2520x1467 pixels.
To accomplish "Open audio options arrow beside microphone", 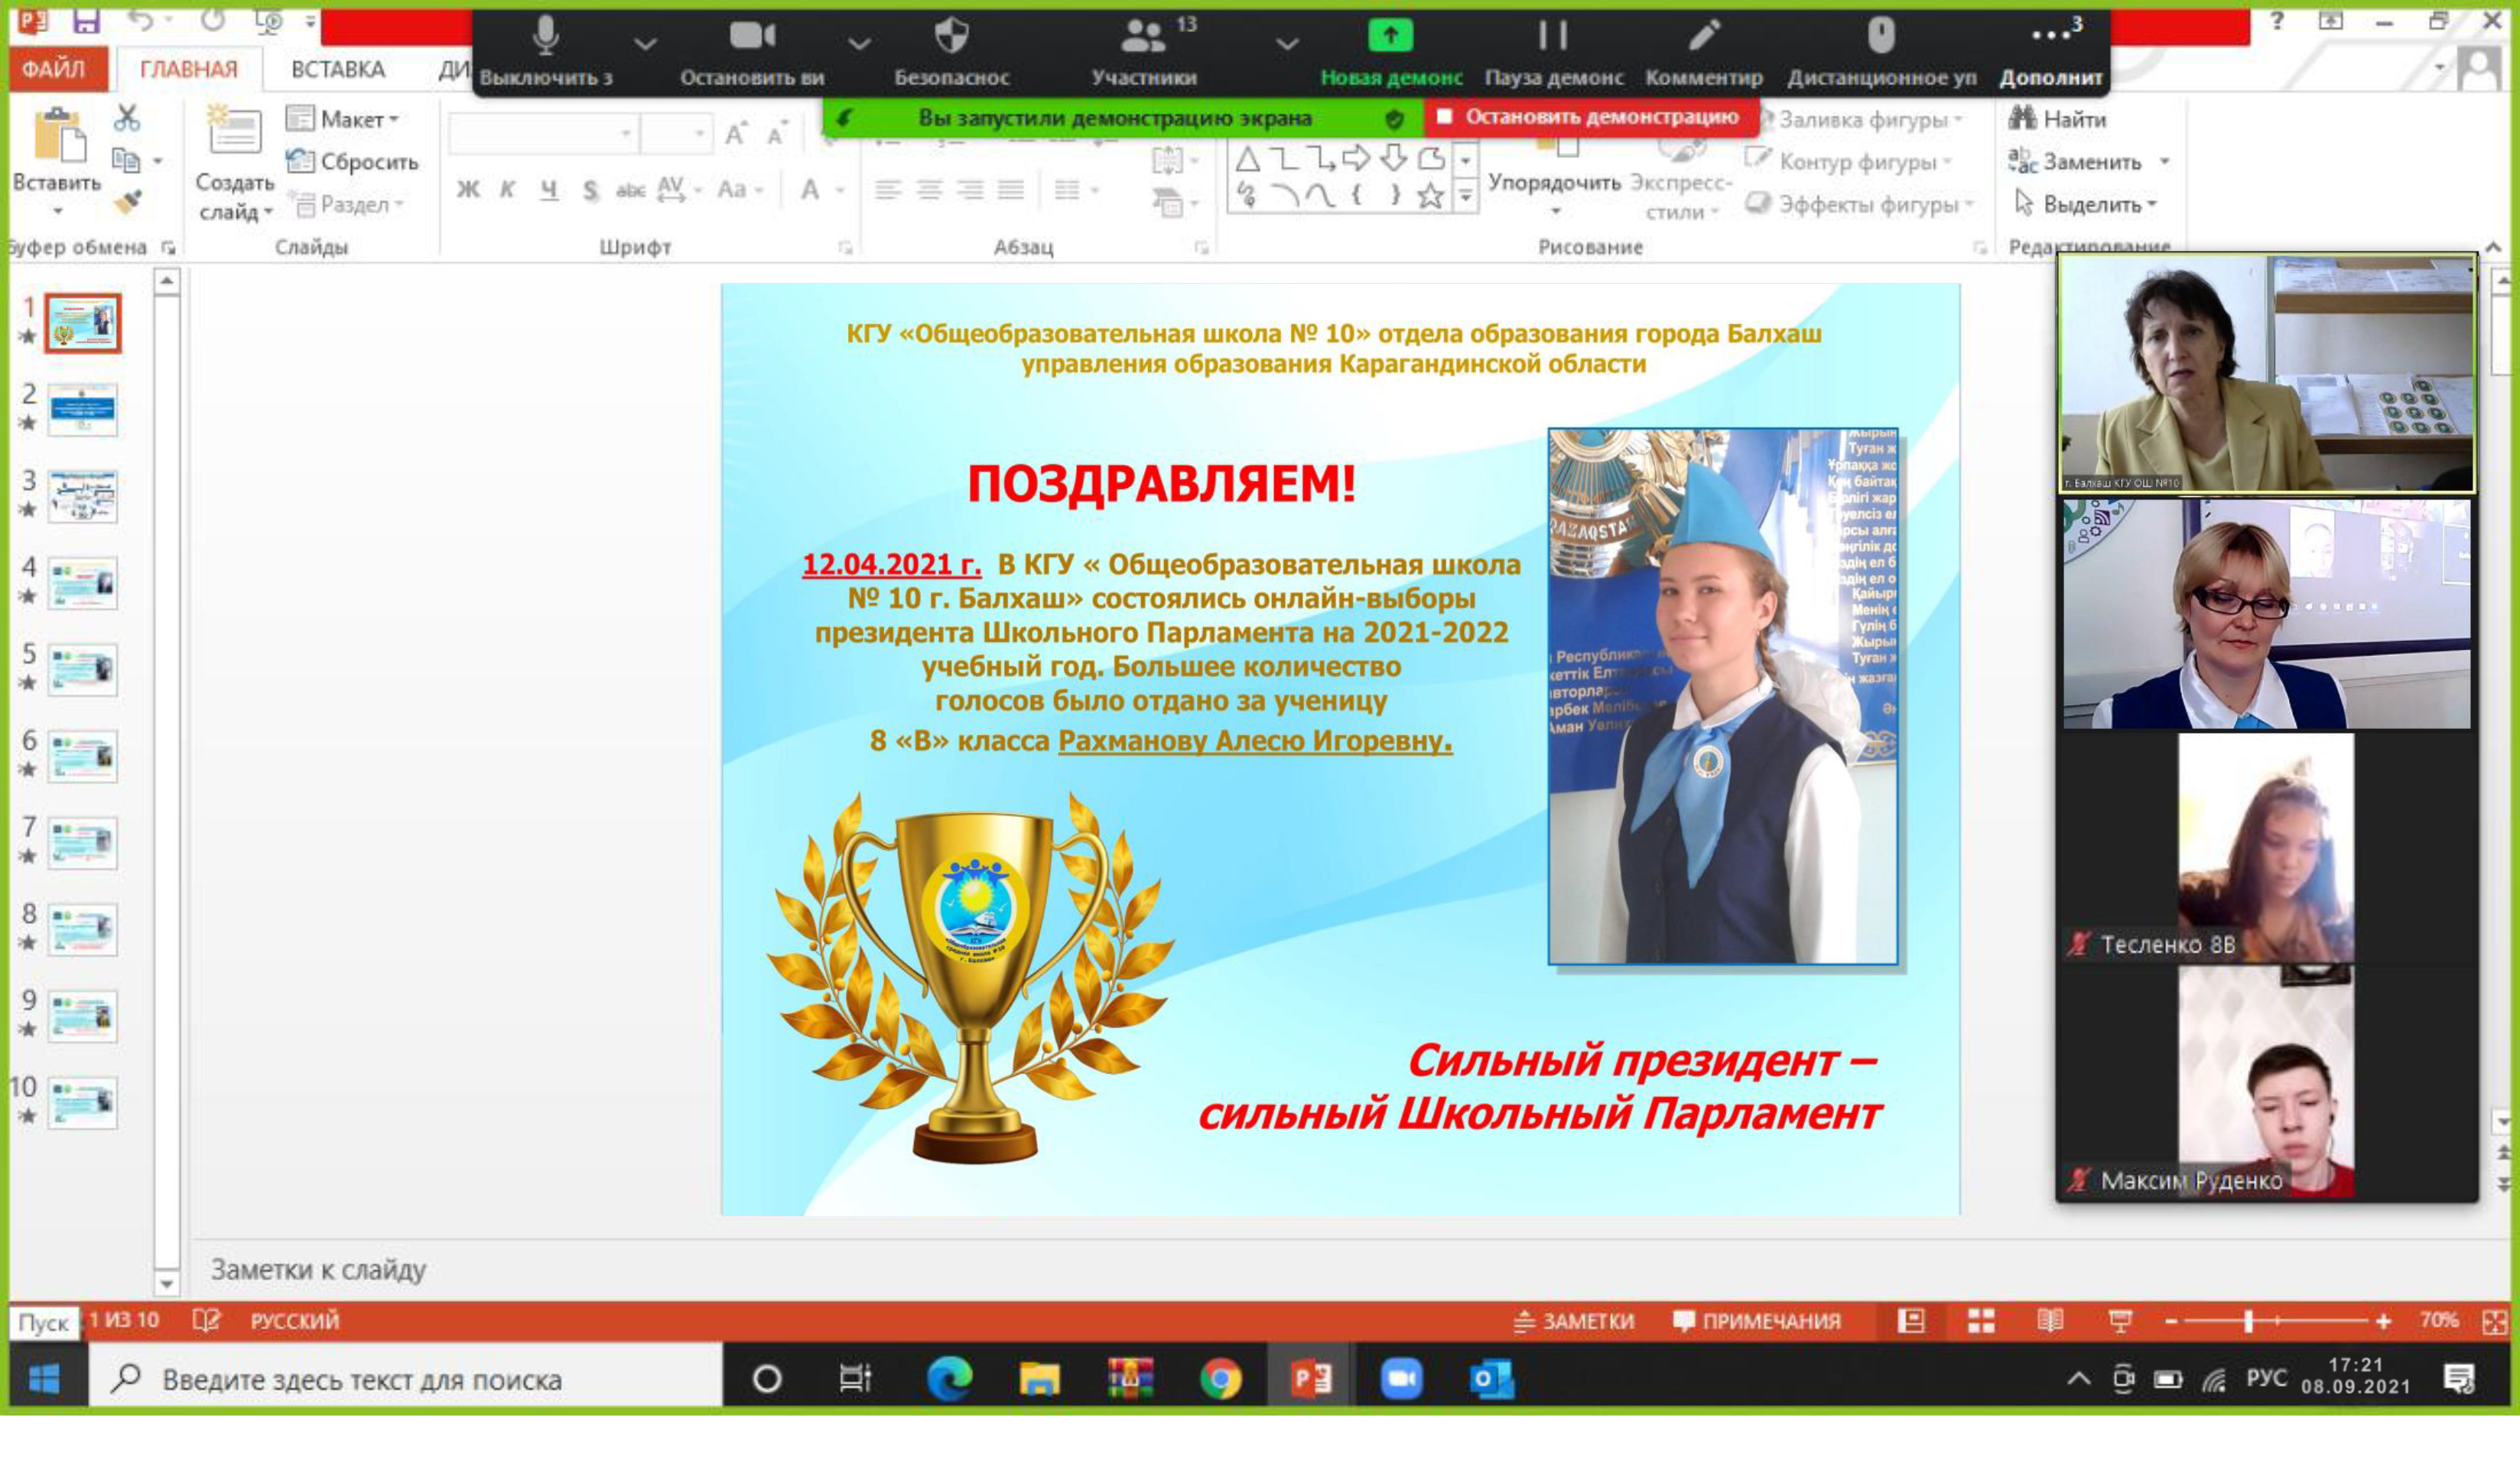I will pyautogui.click(x=645, y=43).
